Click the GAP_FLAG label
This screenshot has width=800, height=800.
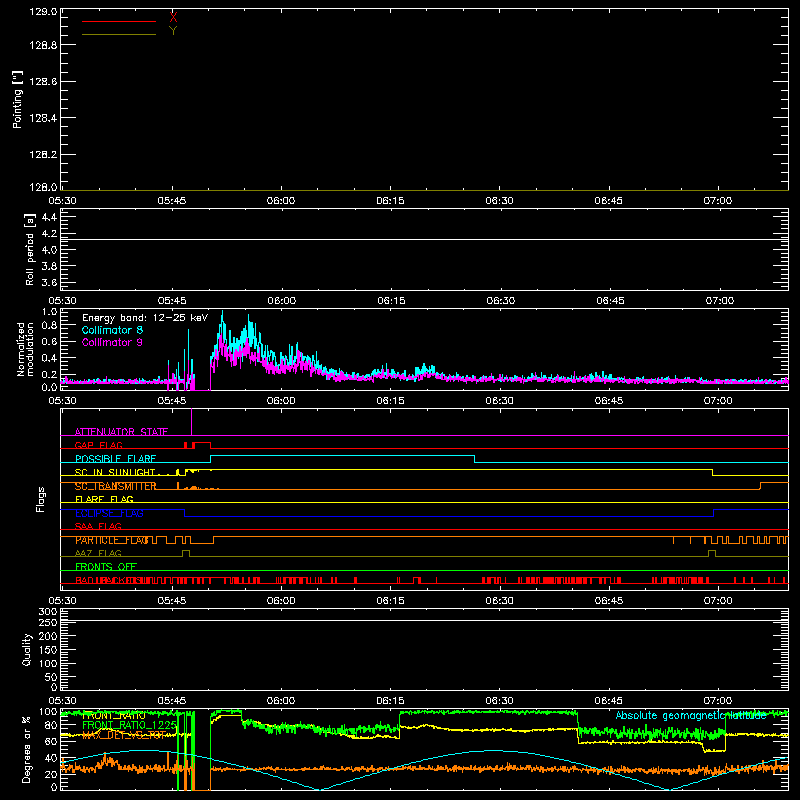(98, 445)
